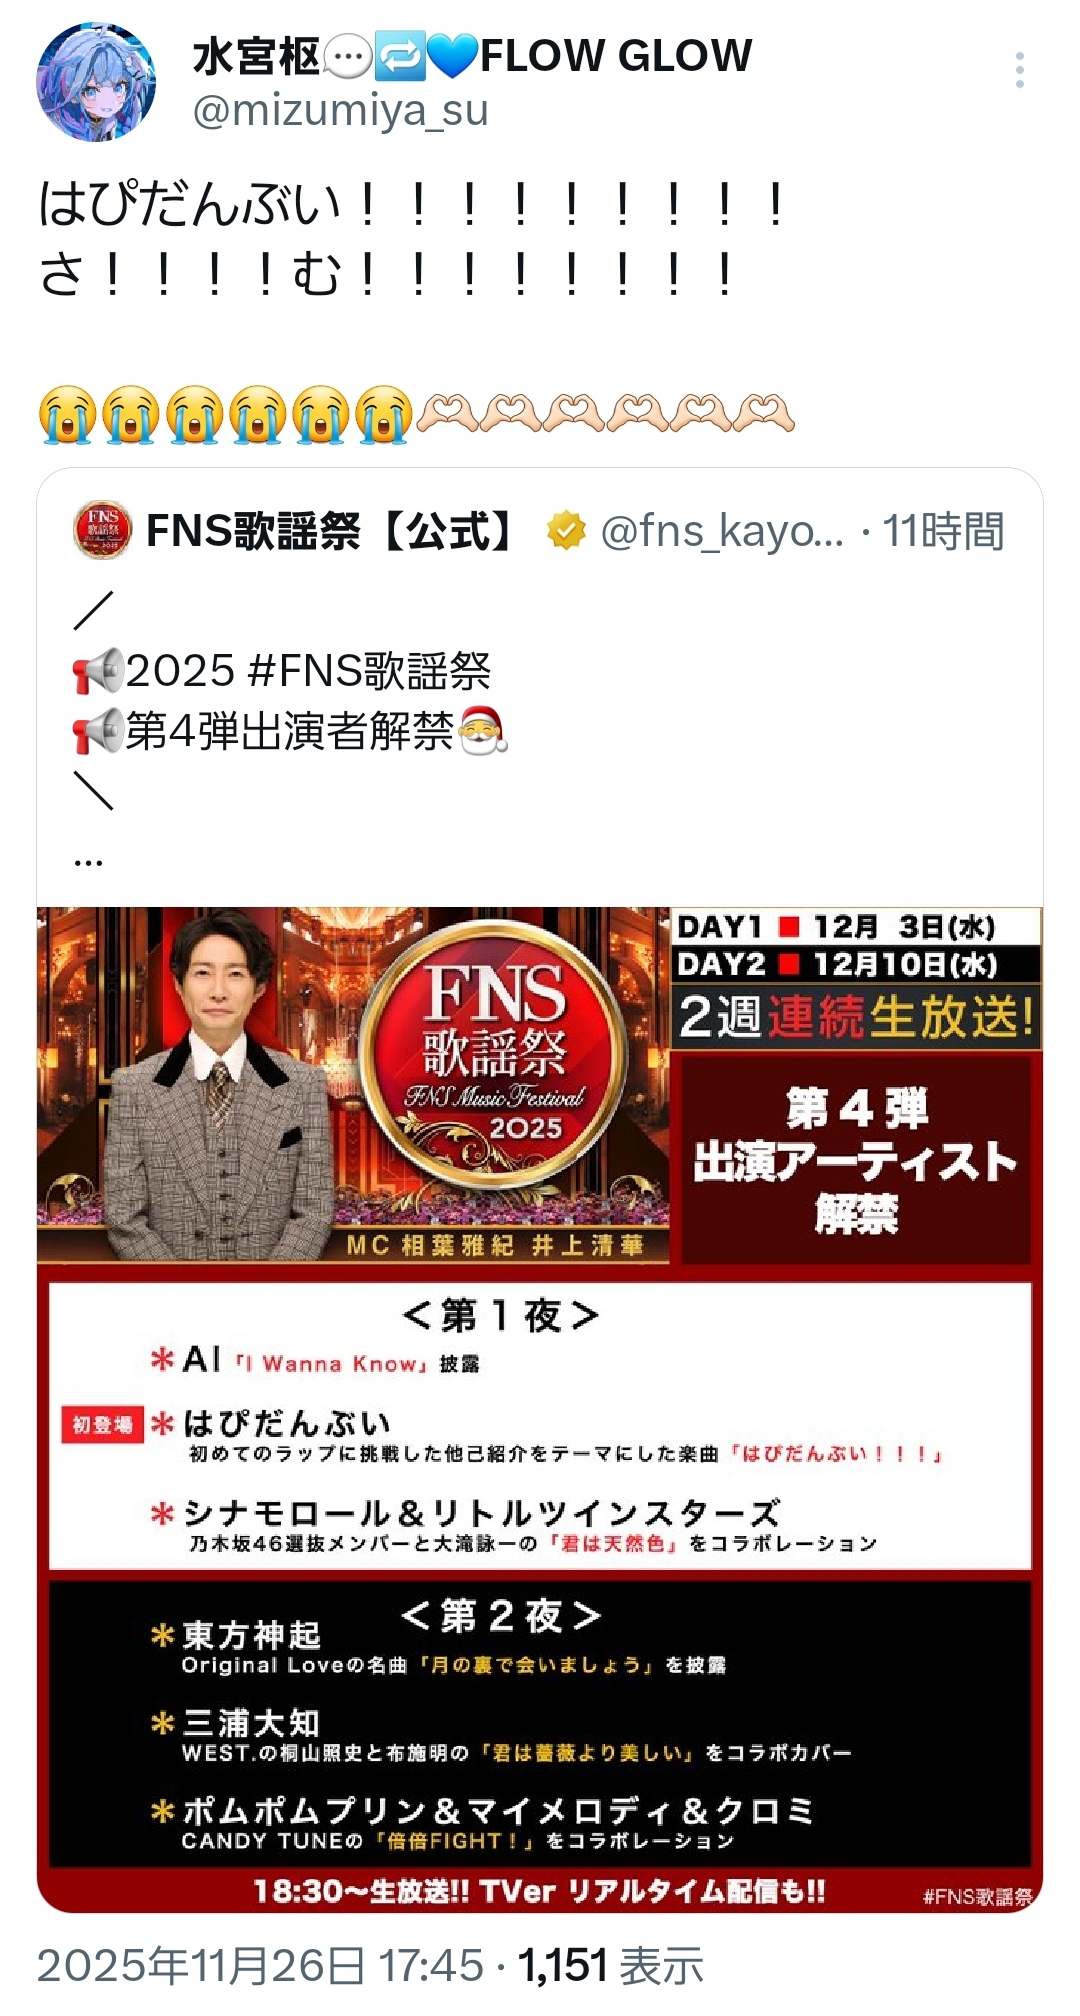Expand the truncated quoted post ellipsis
This screenshot has width=1080, height=2016.
click(x=88, y=858)
